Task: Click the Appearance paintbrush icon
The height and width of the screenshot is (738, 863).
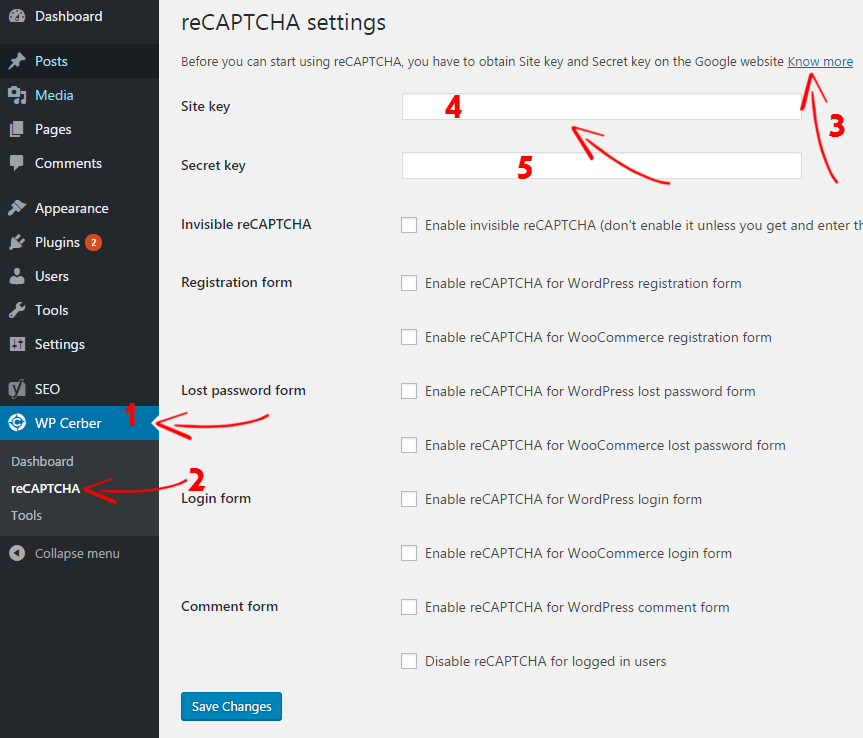Action: (x=17, y=208)
